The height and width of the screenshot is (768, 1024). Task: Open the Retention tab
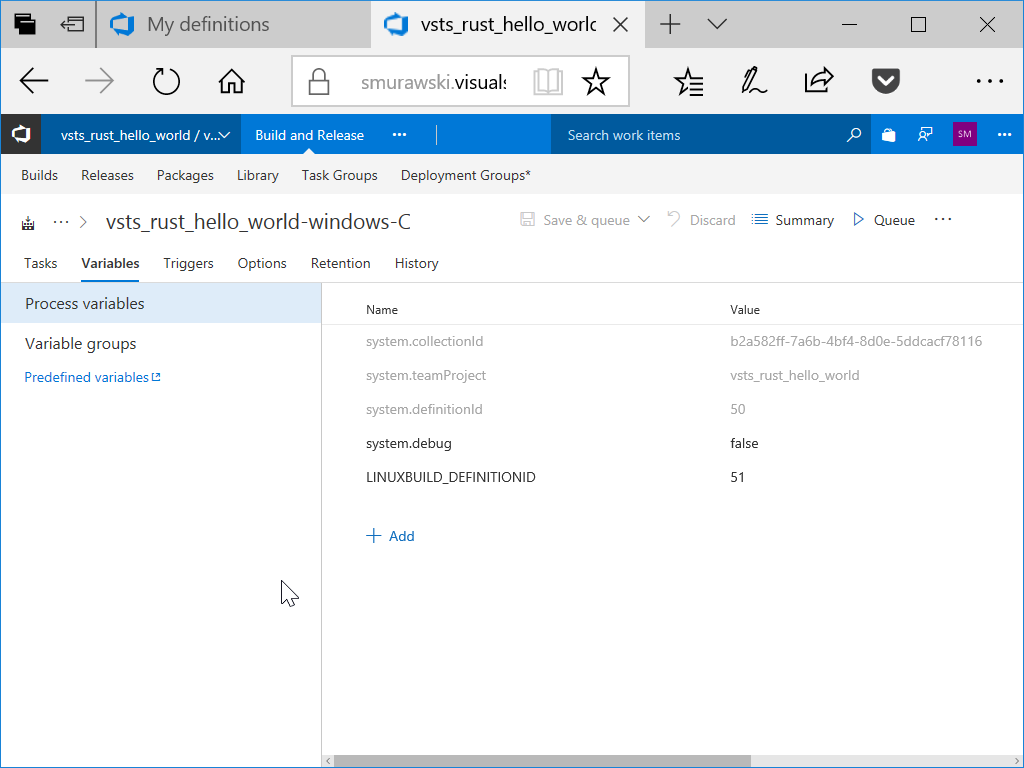340,263
